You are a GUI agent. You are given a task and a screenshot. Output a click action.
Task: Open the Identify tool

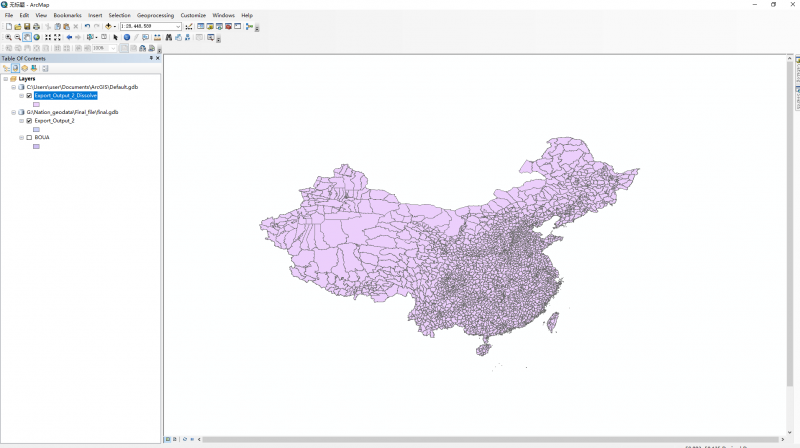tap(127, 37)
